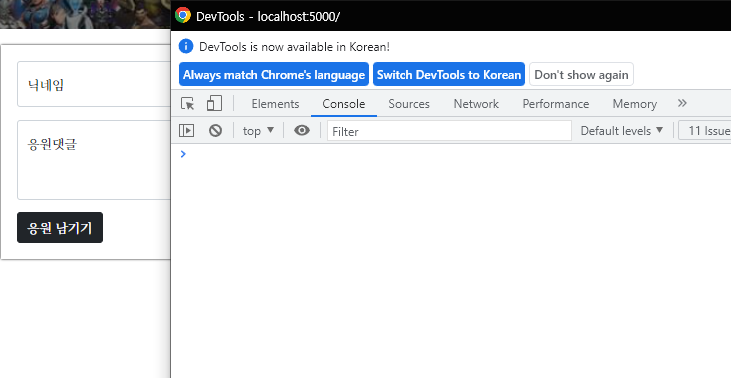Click Don't show again
731x378 pixels.
[581, 75]
